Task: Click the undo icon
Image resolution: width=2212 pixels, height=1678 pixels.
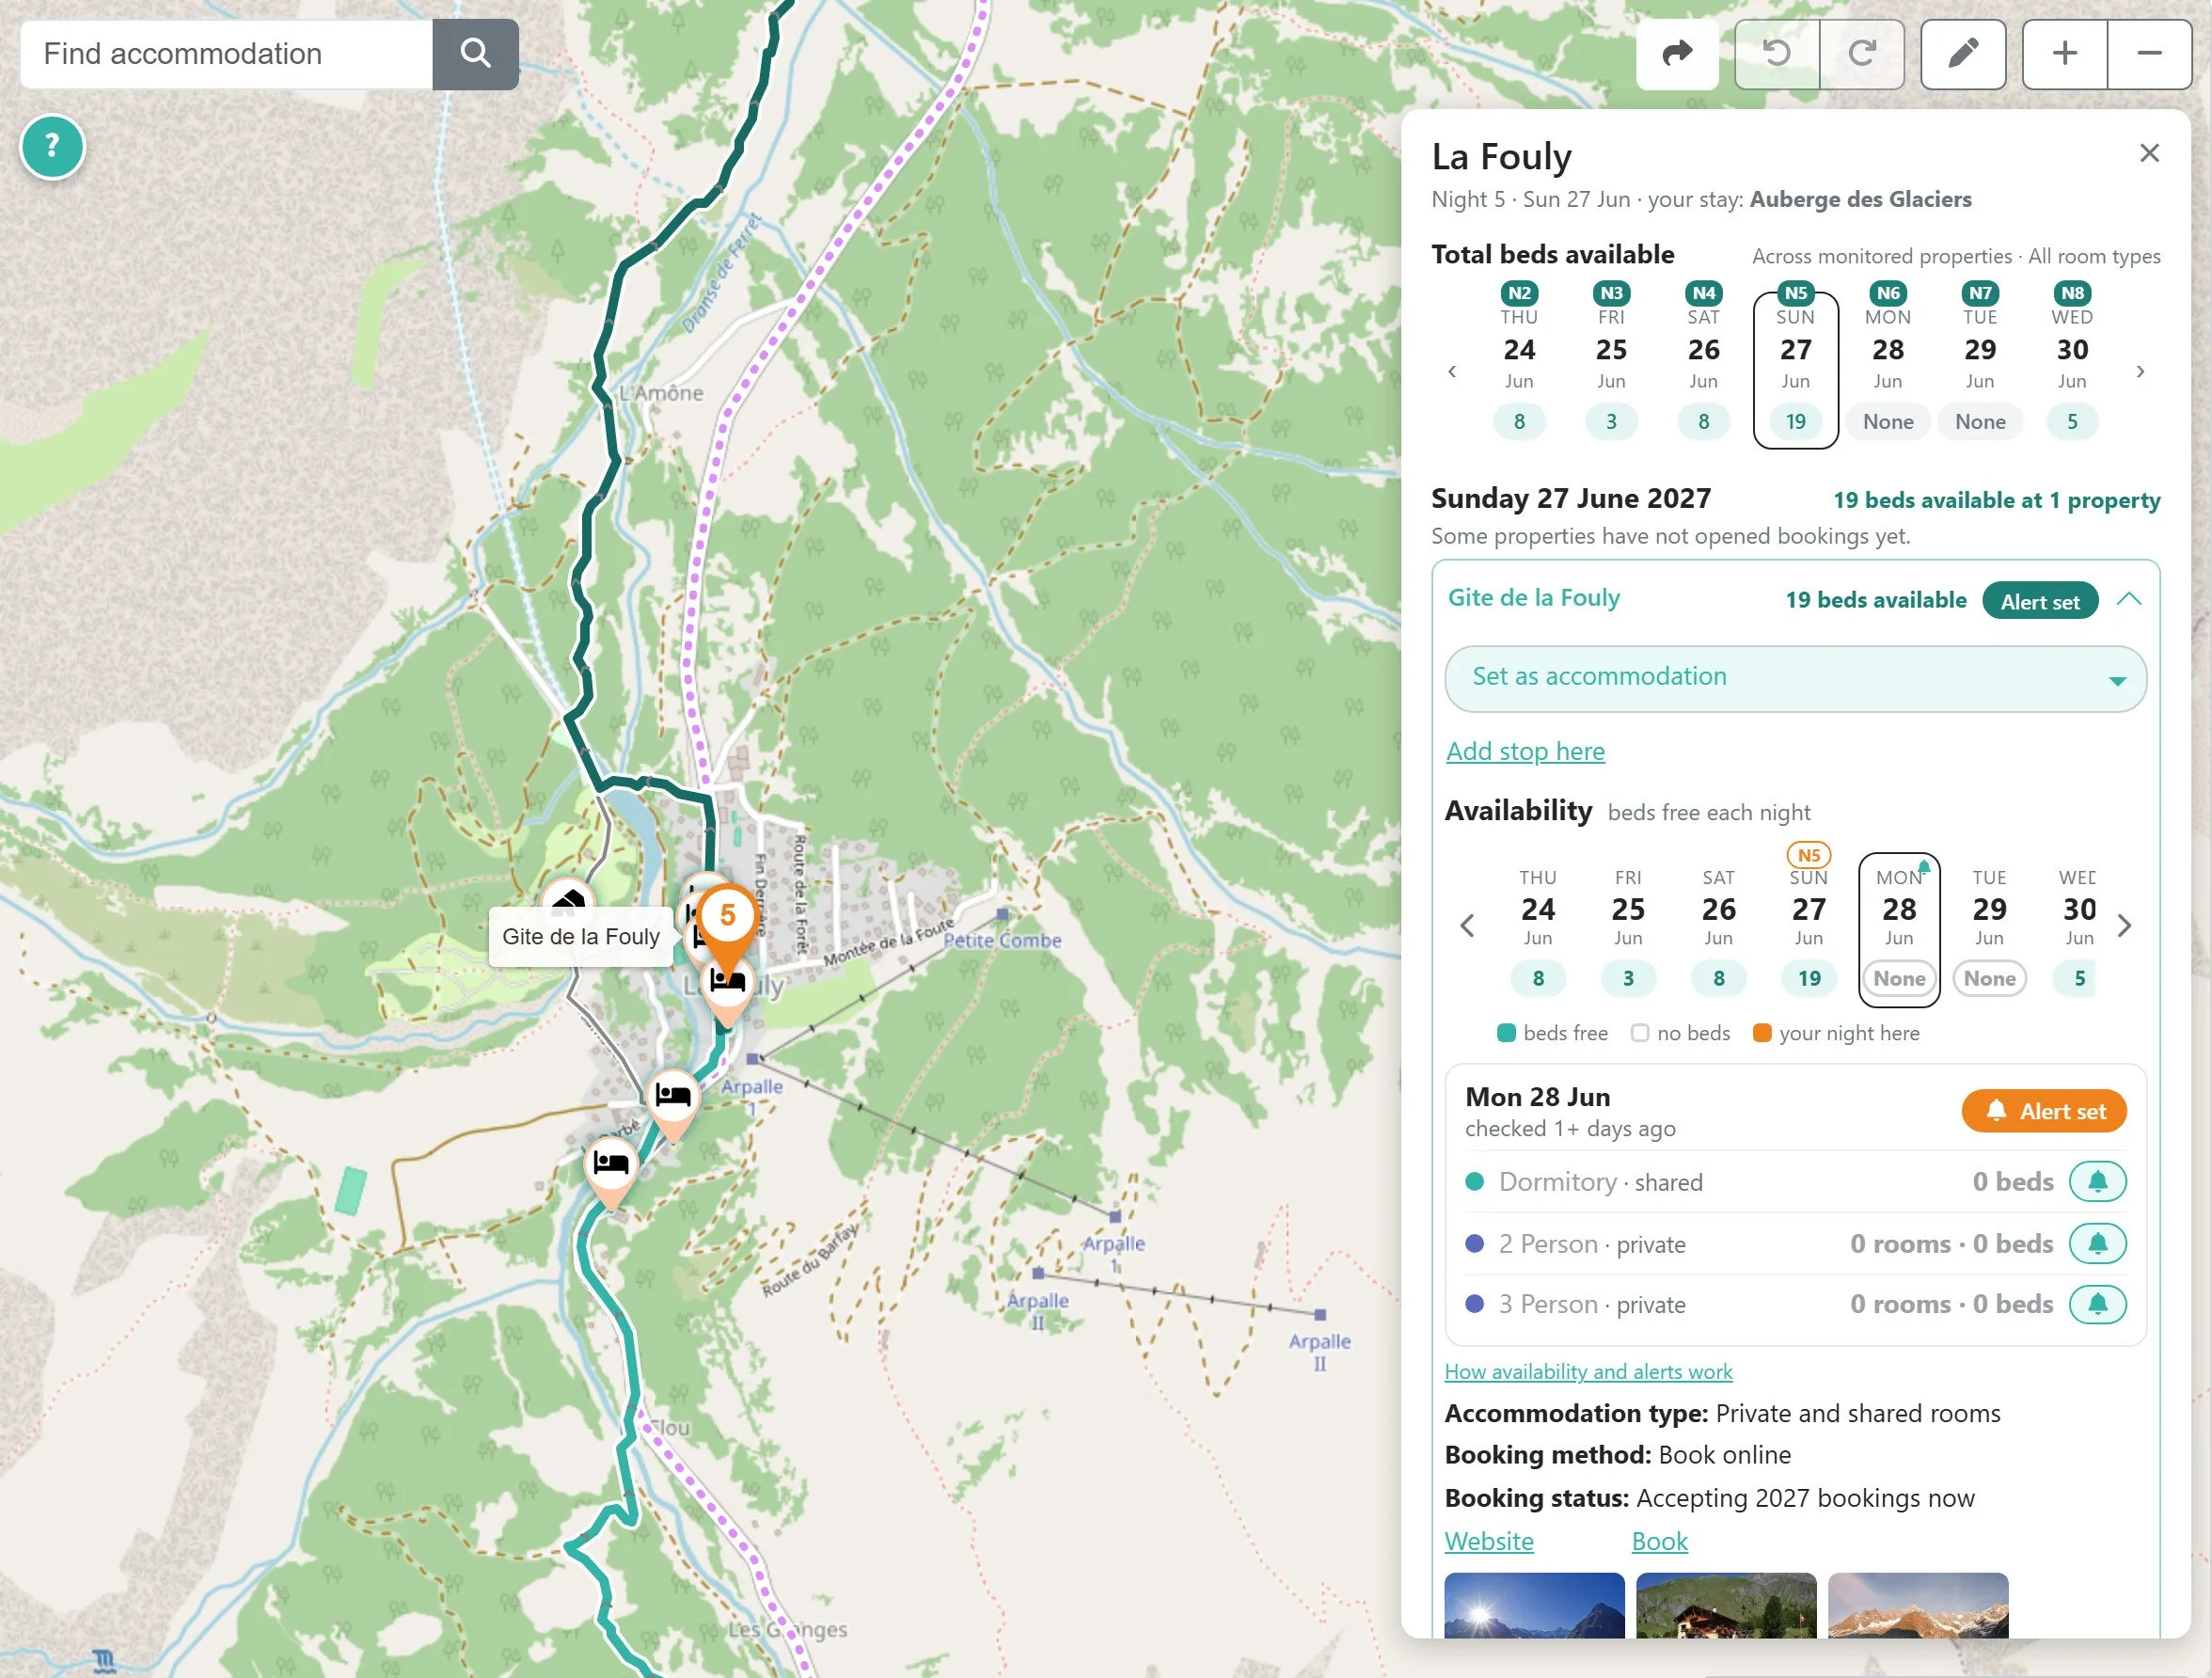Action: coord(1777,54)
